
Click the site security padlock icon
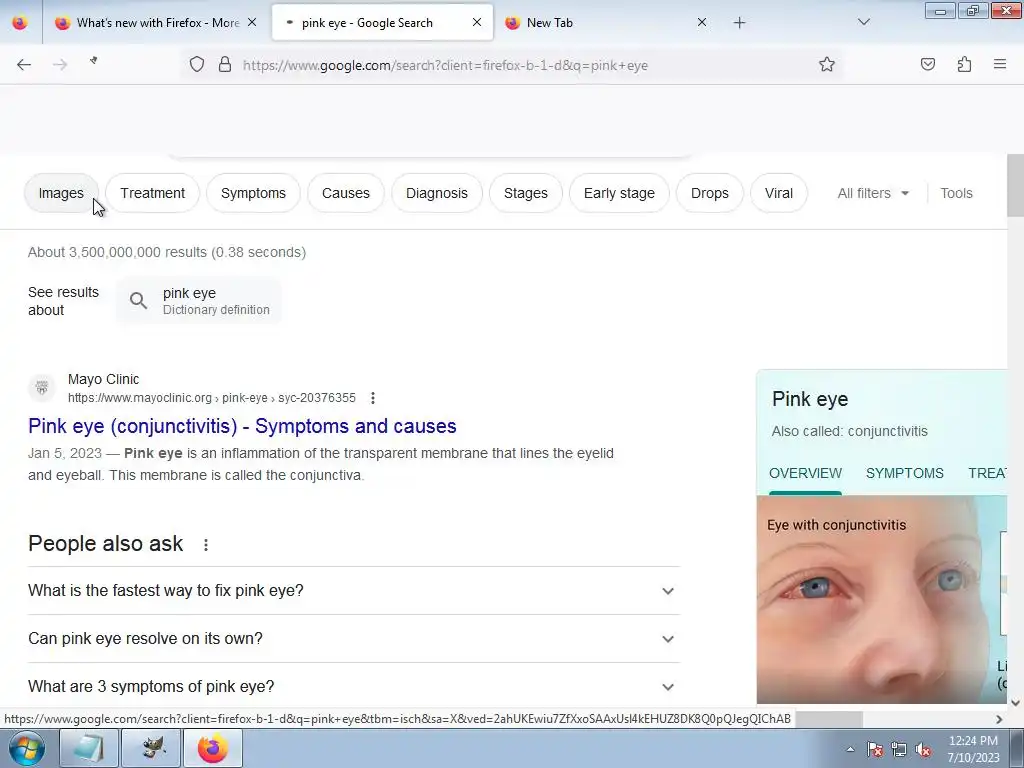click(225, 64)
